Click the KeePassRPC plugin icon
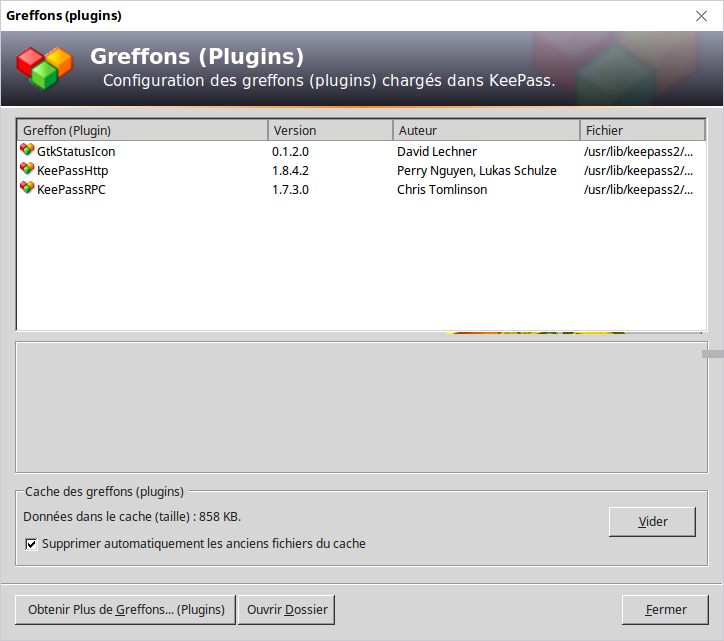Viewport: 724px width, 641px height. (27, 189)
